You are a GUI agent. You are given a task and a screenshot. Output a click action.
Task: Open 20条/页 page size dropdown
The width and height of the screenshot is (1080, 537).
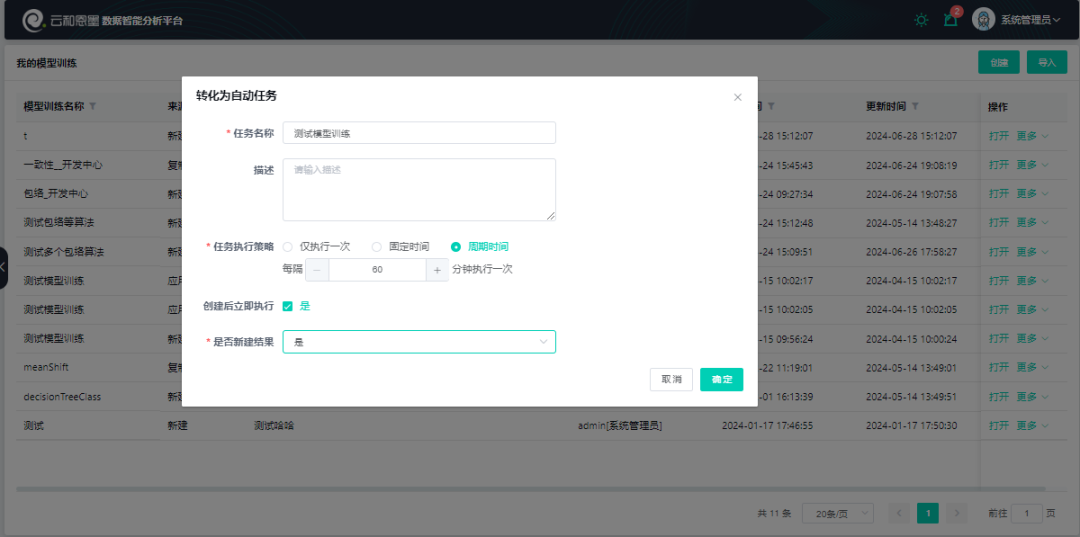[x=838, y=513]
